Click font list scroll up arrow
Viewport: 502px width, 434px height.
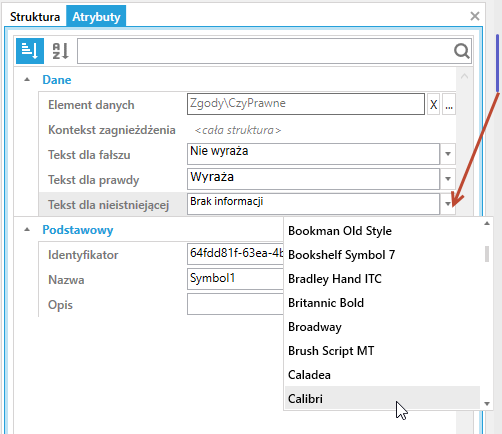click(487, 223)
